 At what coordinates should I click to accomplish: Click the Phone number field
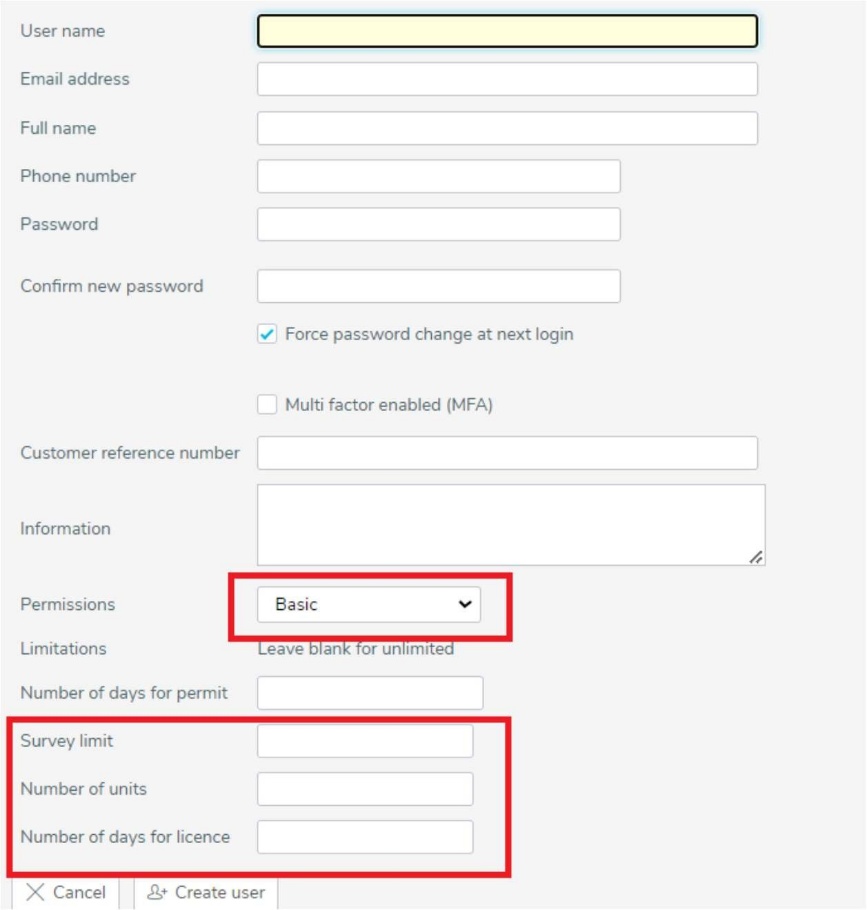(x=438, y=176)
